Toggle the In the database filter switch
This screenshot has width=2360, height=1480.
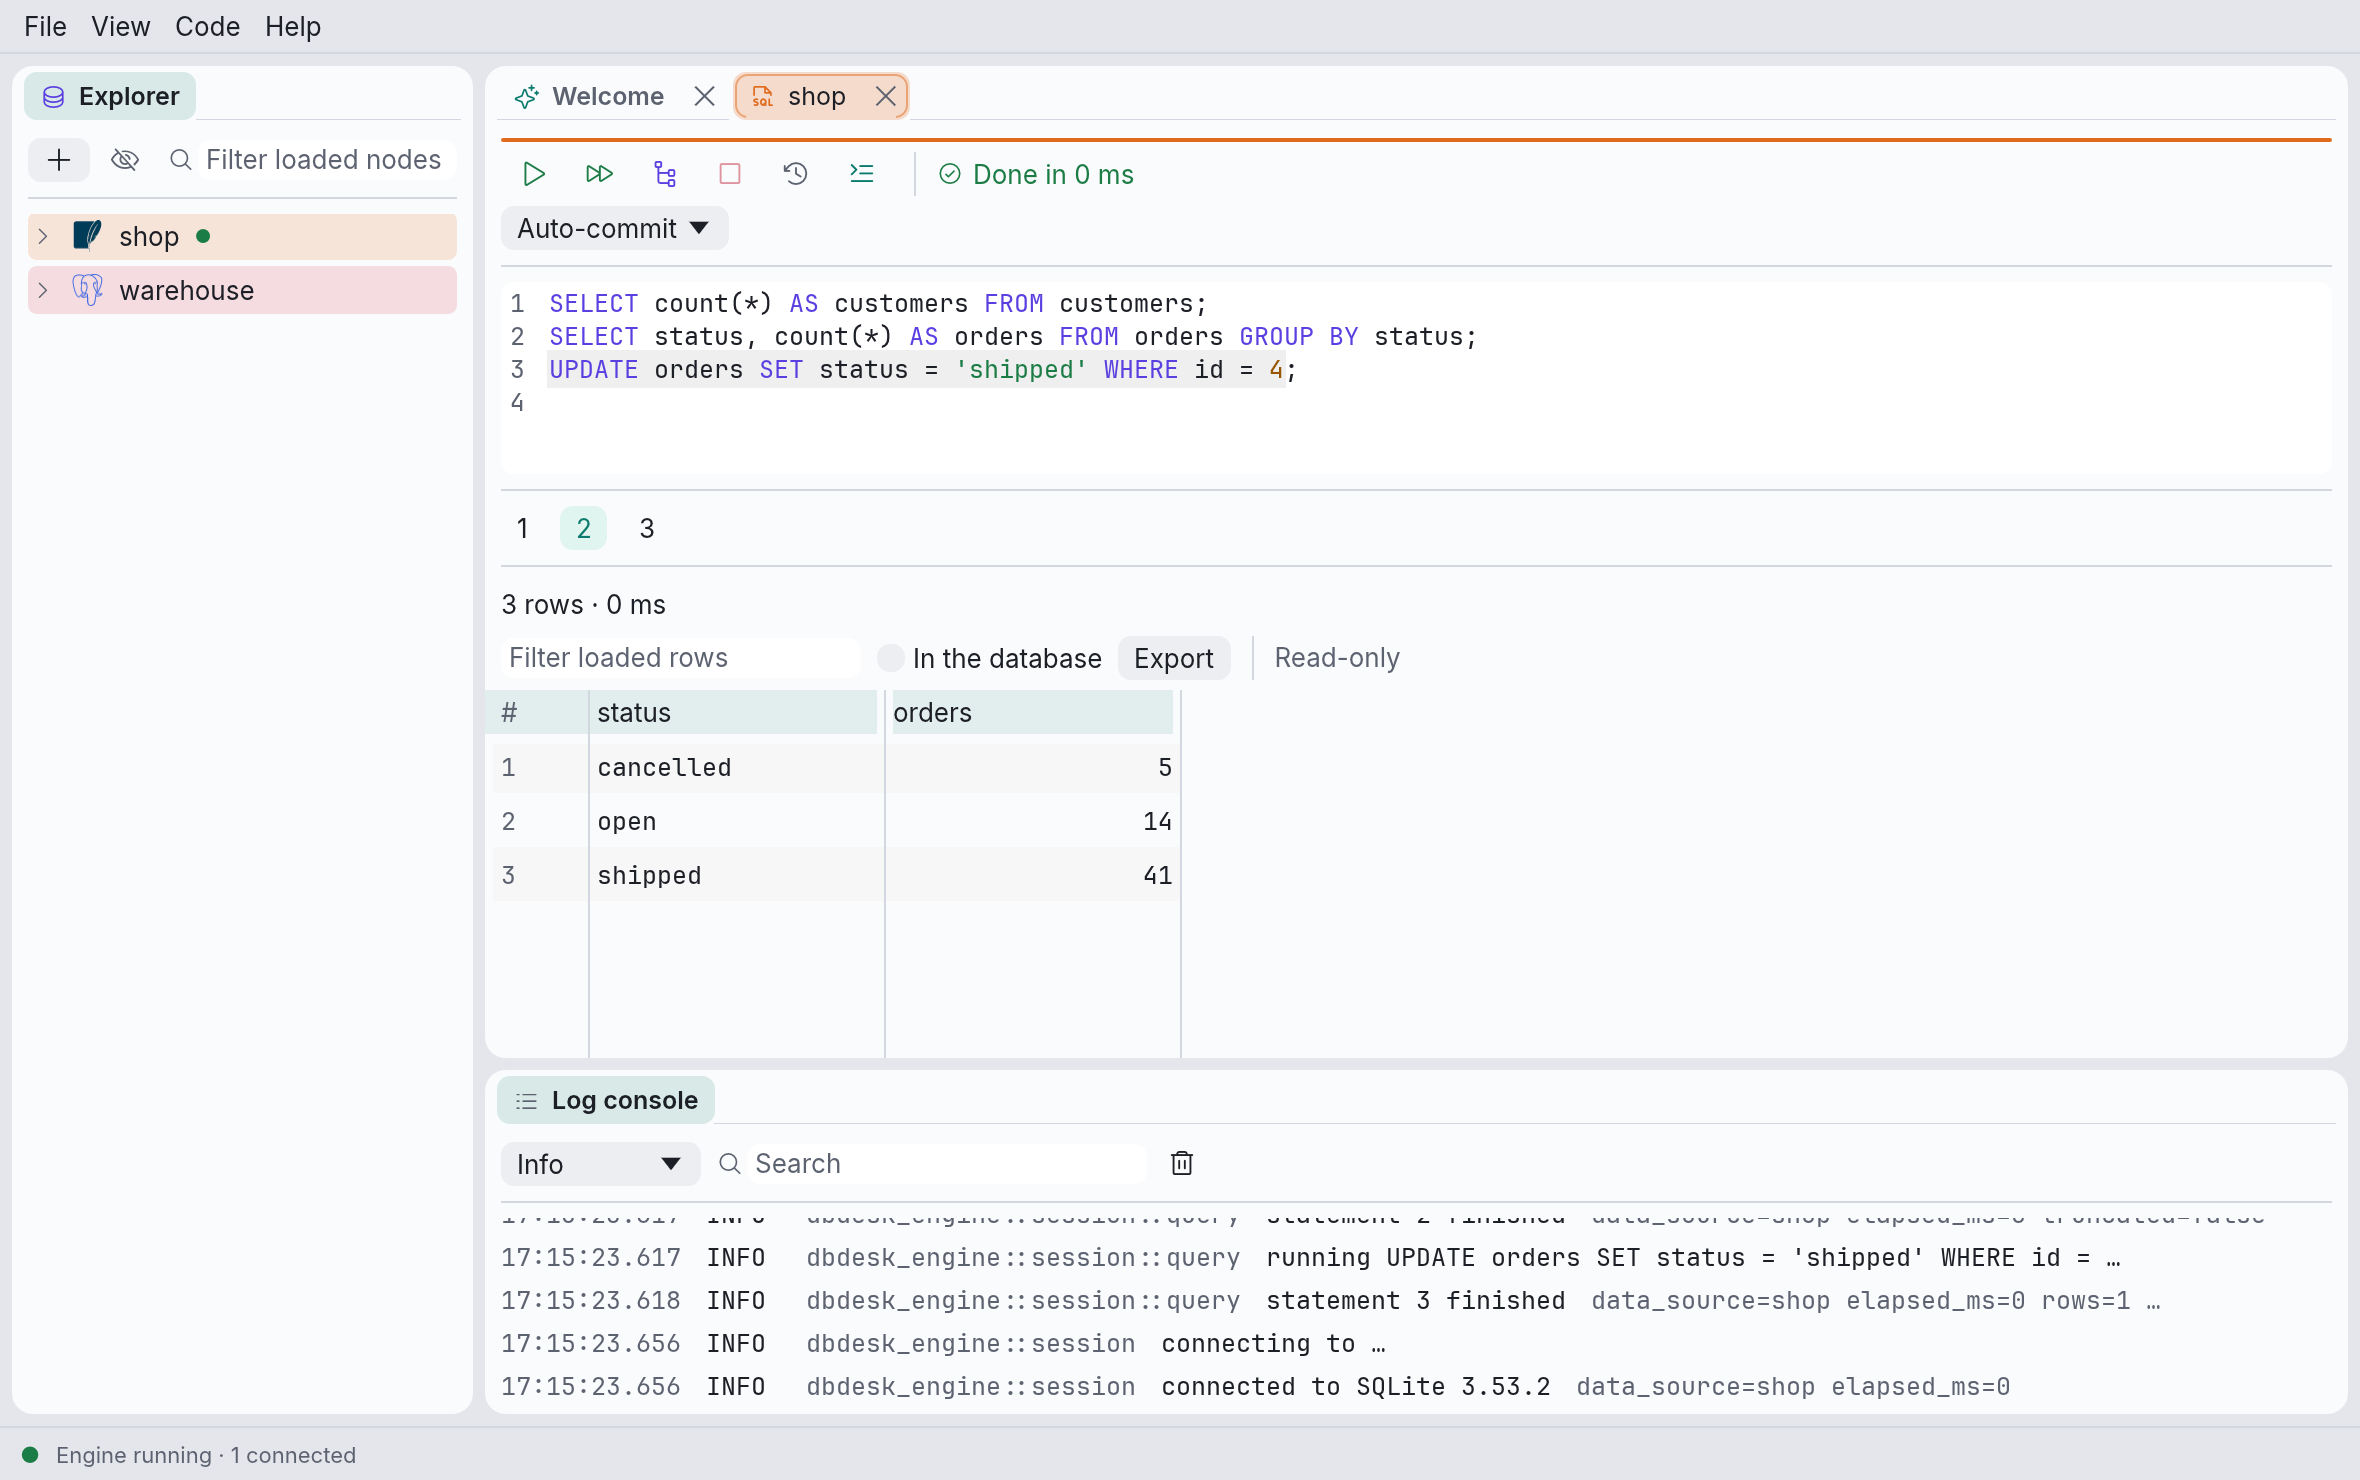[890, 658]
